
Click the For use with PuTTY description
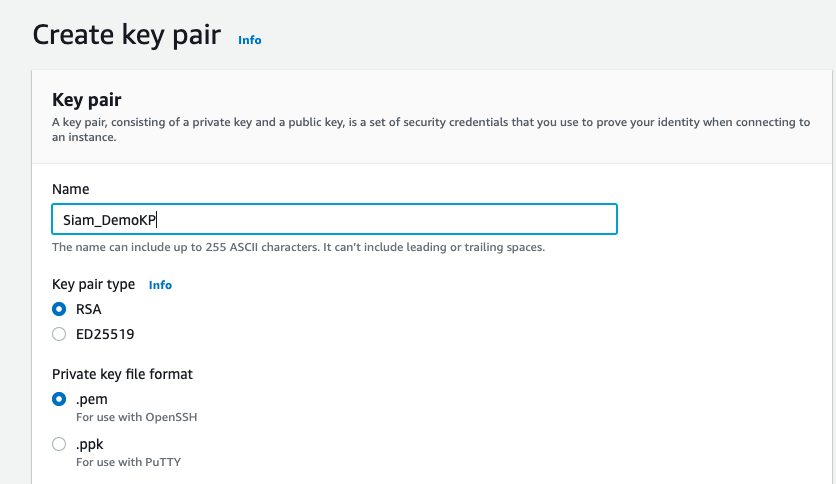tap(128, 462)
